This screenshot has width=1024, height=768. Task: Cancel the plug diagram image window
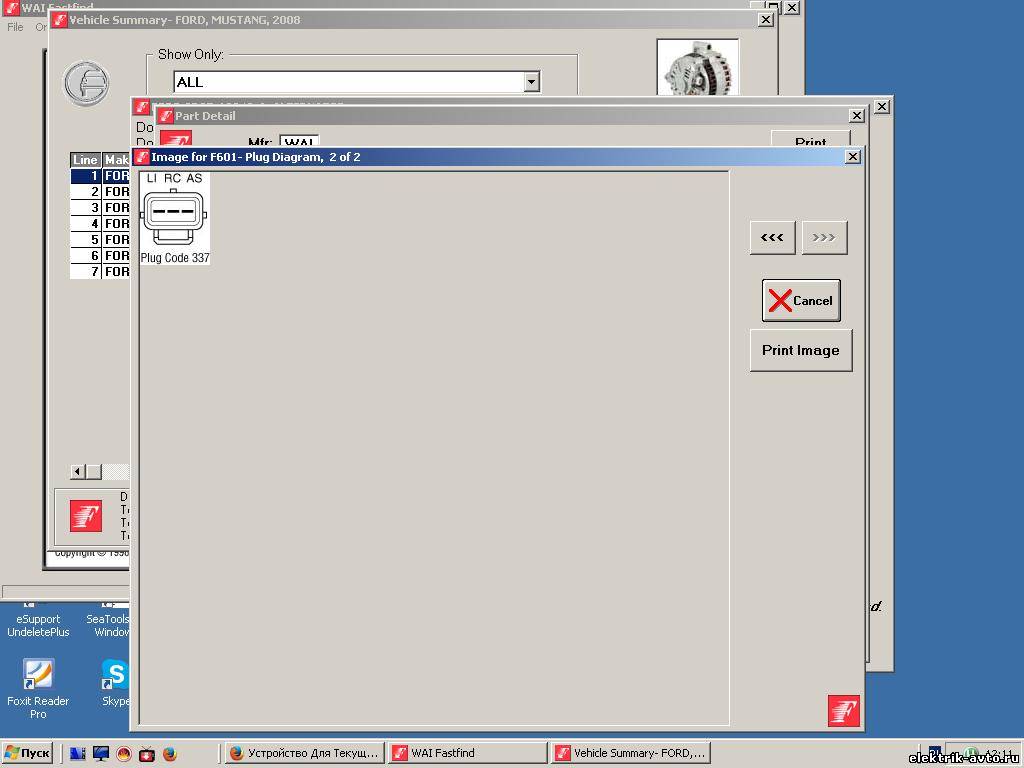point(801,300)
